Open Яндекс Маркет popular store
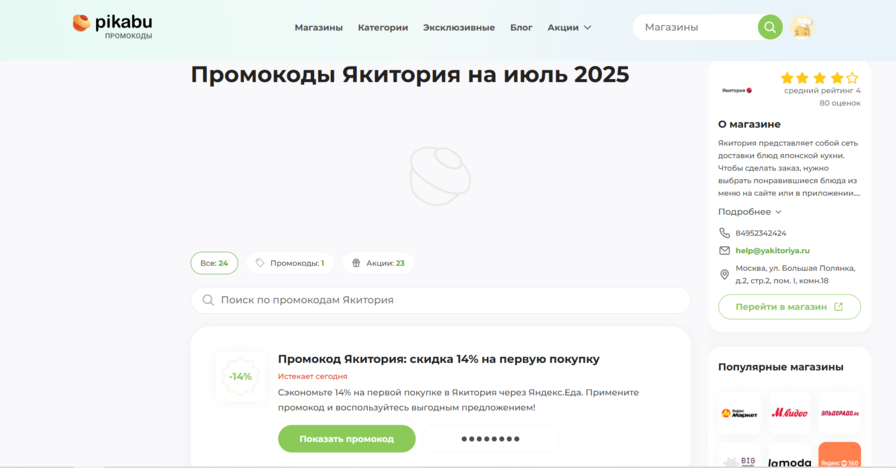The height and width of the screenshot is (468, 896). pos(739,413)
